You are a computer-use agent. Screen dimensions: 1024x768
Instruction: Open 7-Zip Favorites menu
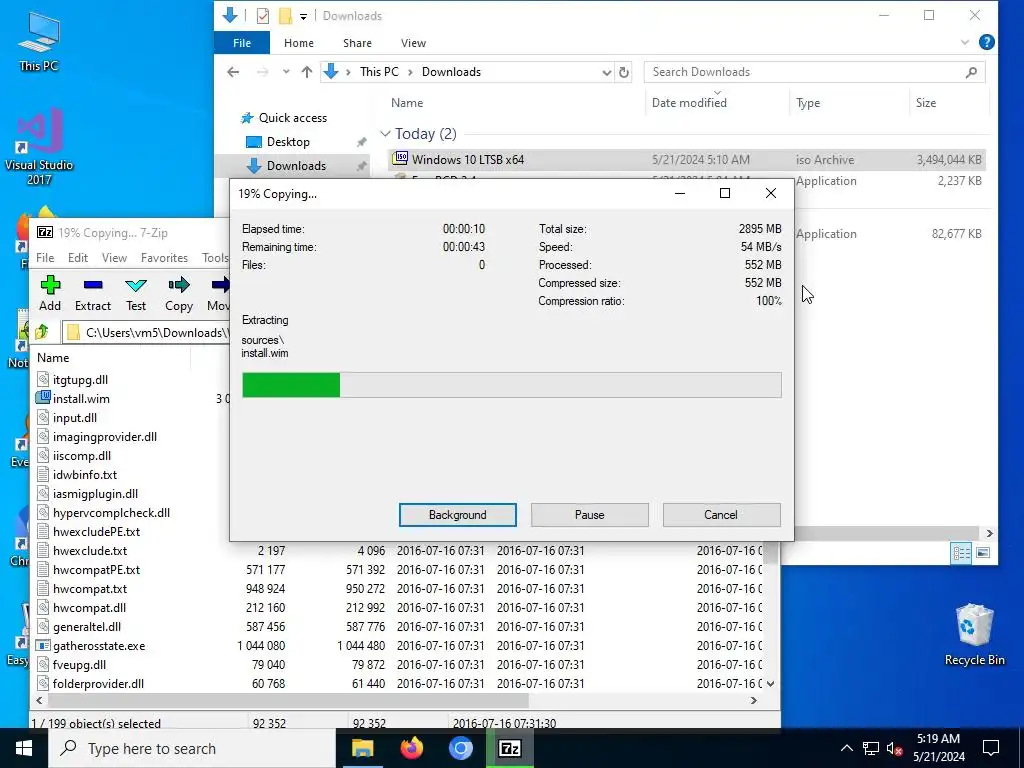pos(164,257)
